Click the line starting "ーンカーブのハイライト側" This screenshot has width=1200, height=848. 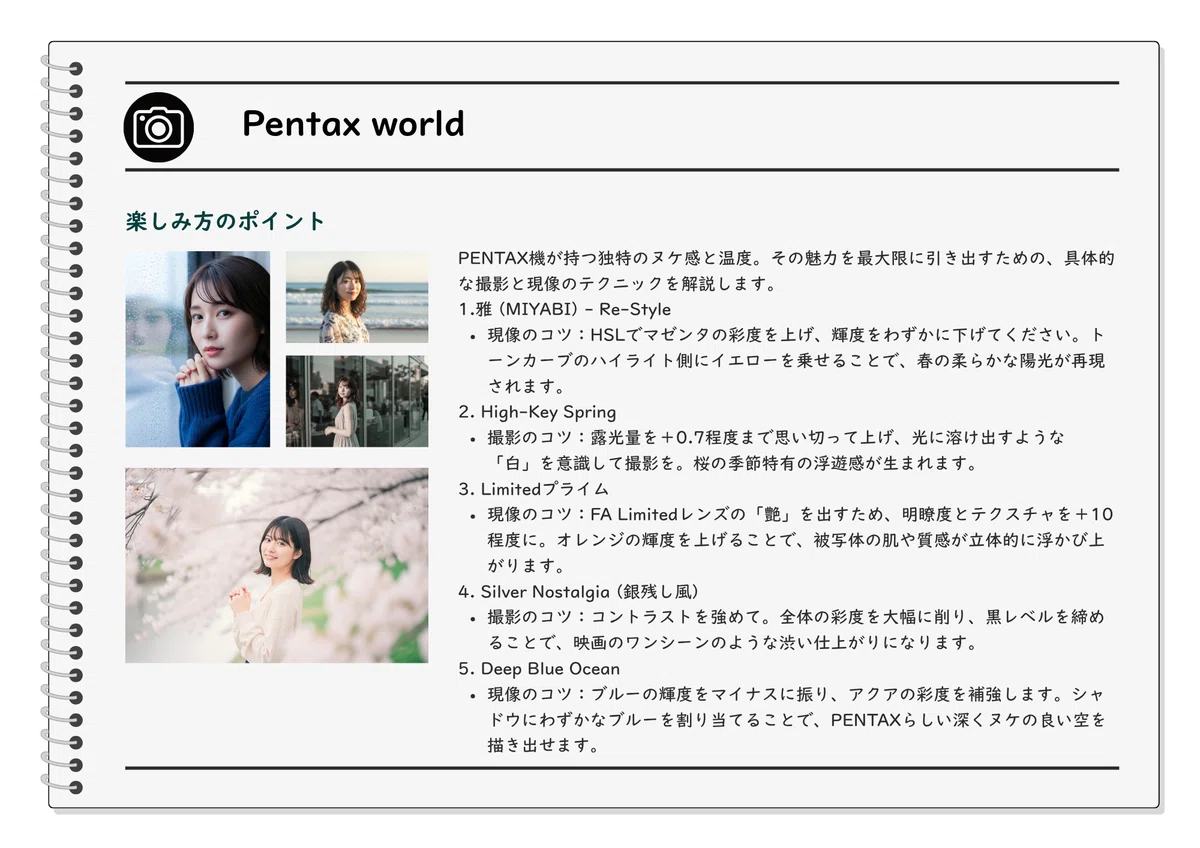pos(796,361)
